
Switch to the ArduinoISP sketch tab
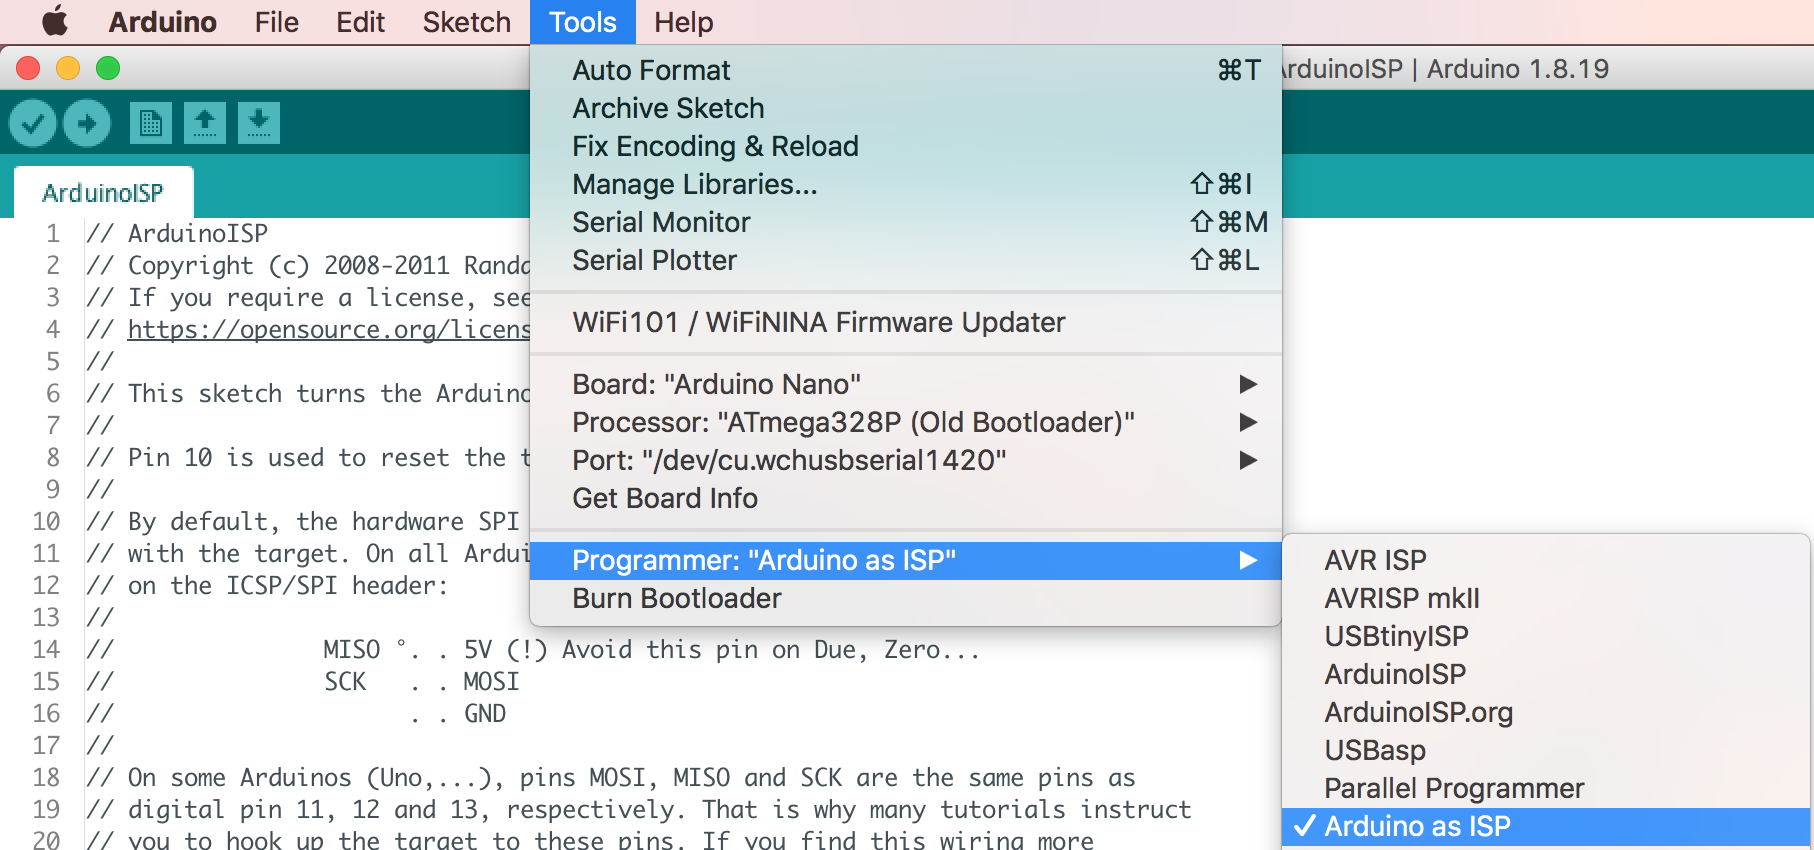[x=103, y=193]
